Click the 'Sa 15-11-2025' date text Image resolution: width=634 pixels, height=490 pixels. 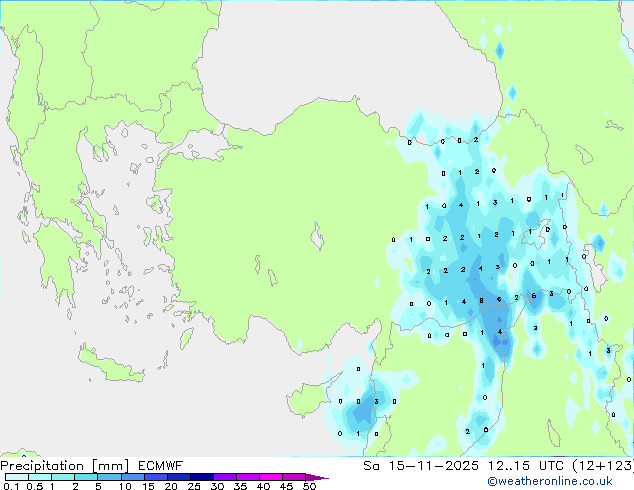421,466
